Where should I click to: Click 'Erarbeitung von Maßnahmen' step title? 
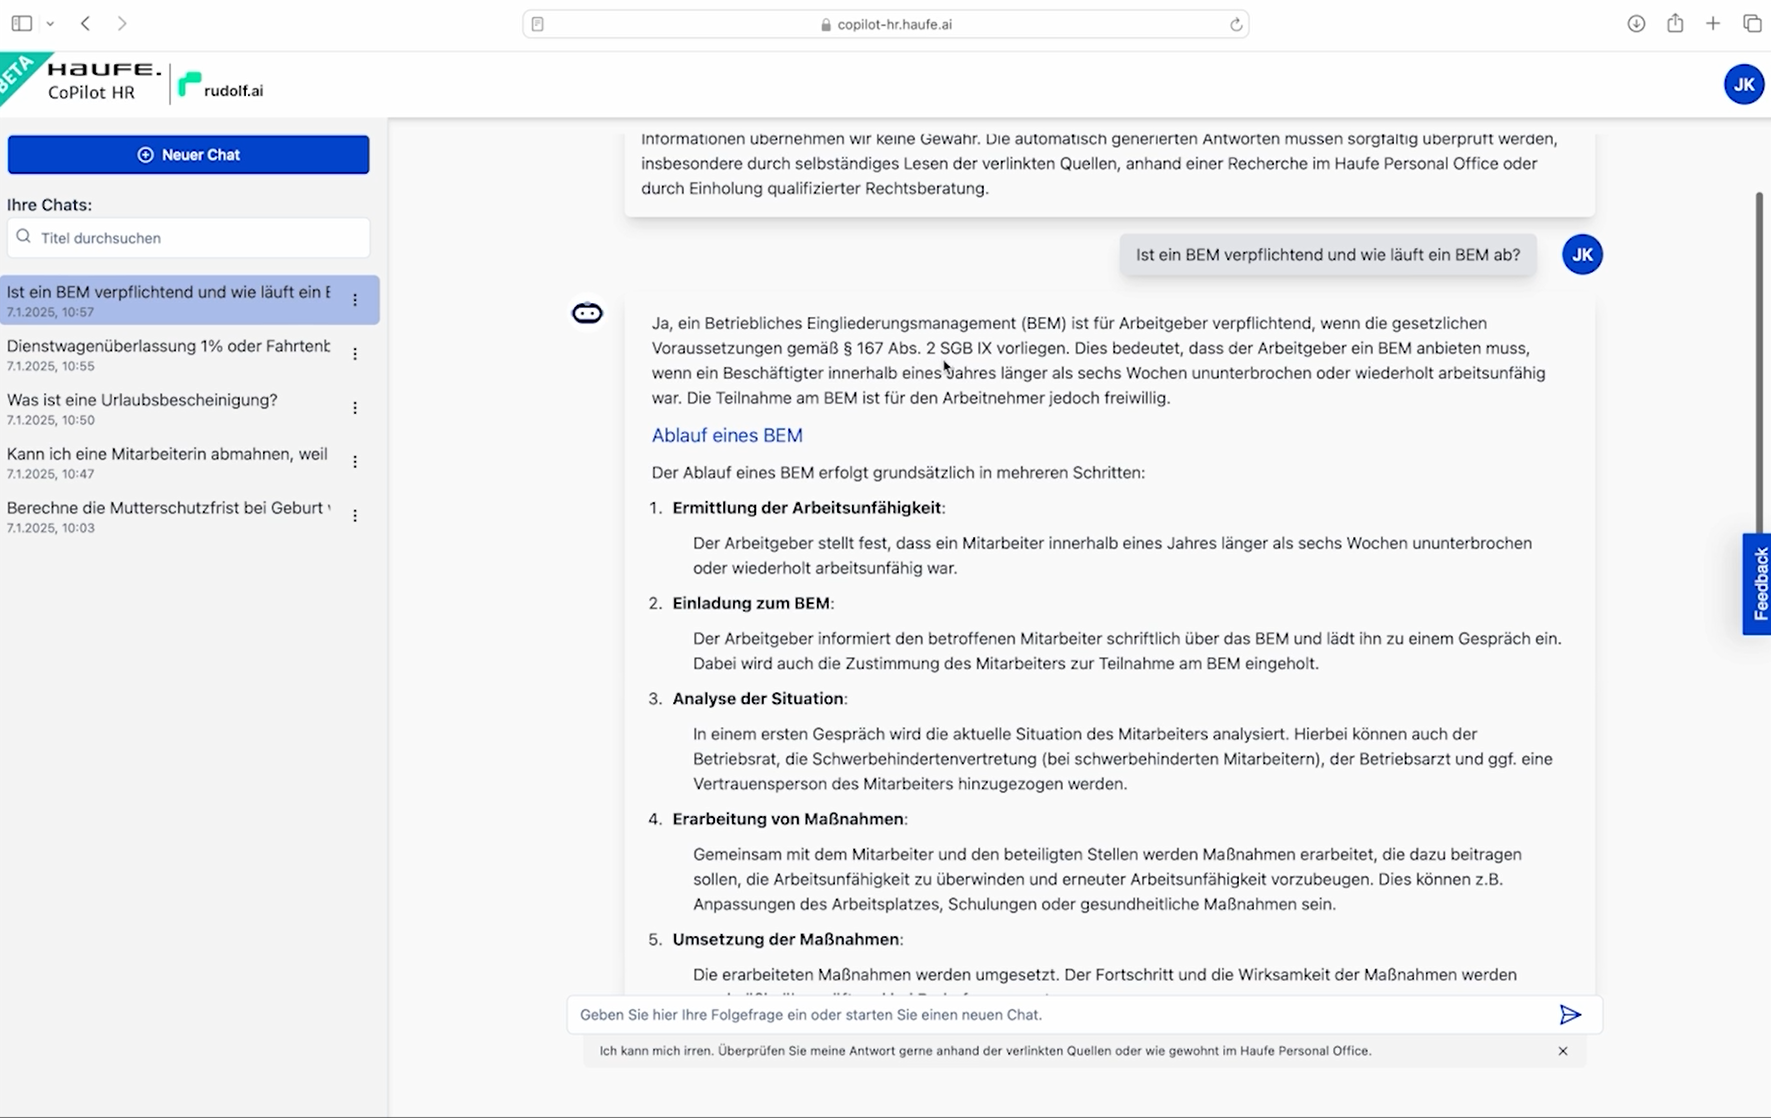(x=788, y=819)
